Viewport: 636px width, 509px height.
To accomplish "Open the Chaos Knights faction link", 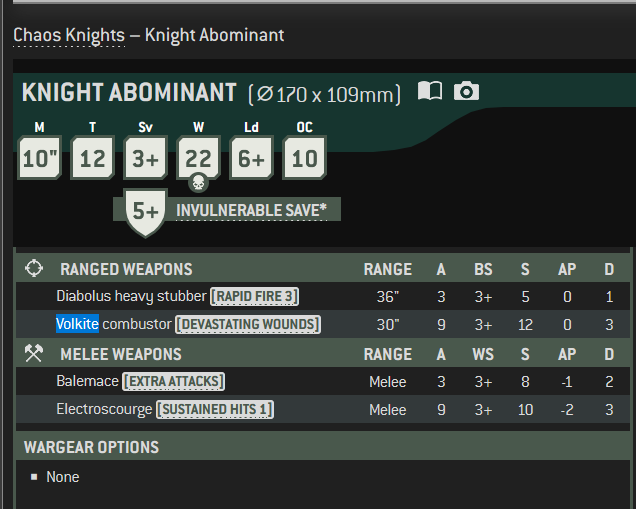I will click(x=69, y=35).
